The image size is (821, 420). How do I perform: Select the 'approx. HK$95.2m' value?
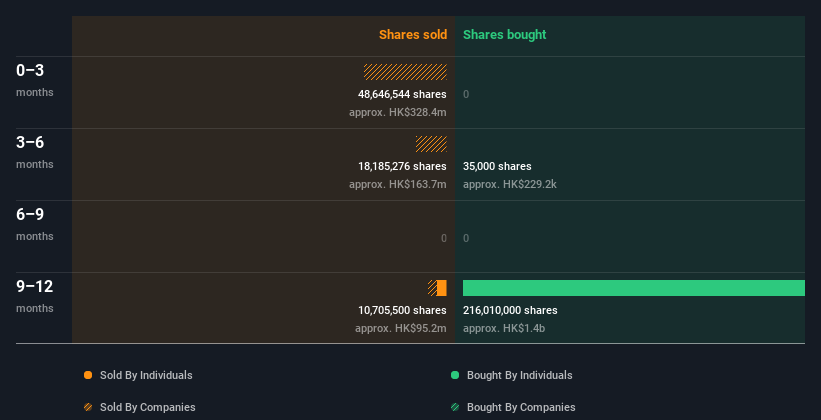(x=401, y=328)
